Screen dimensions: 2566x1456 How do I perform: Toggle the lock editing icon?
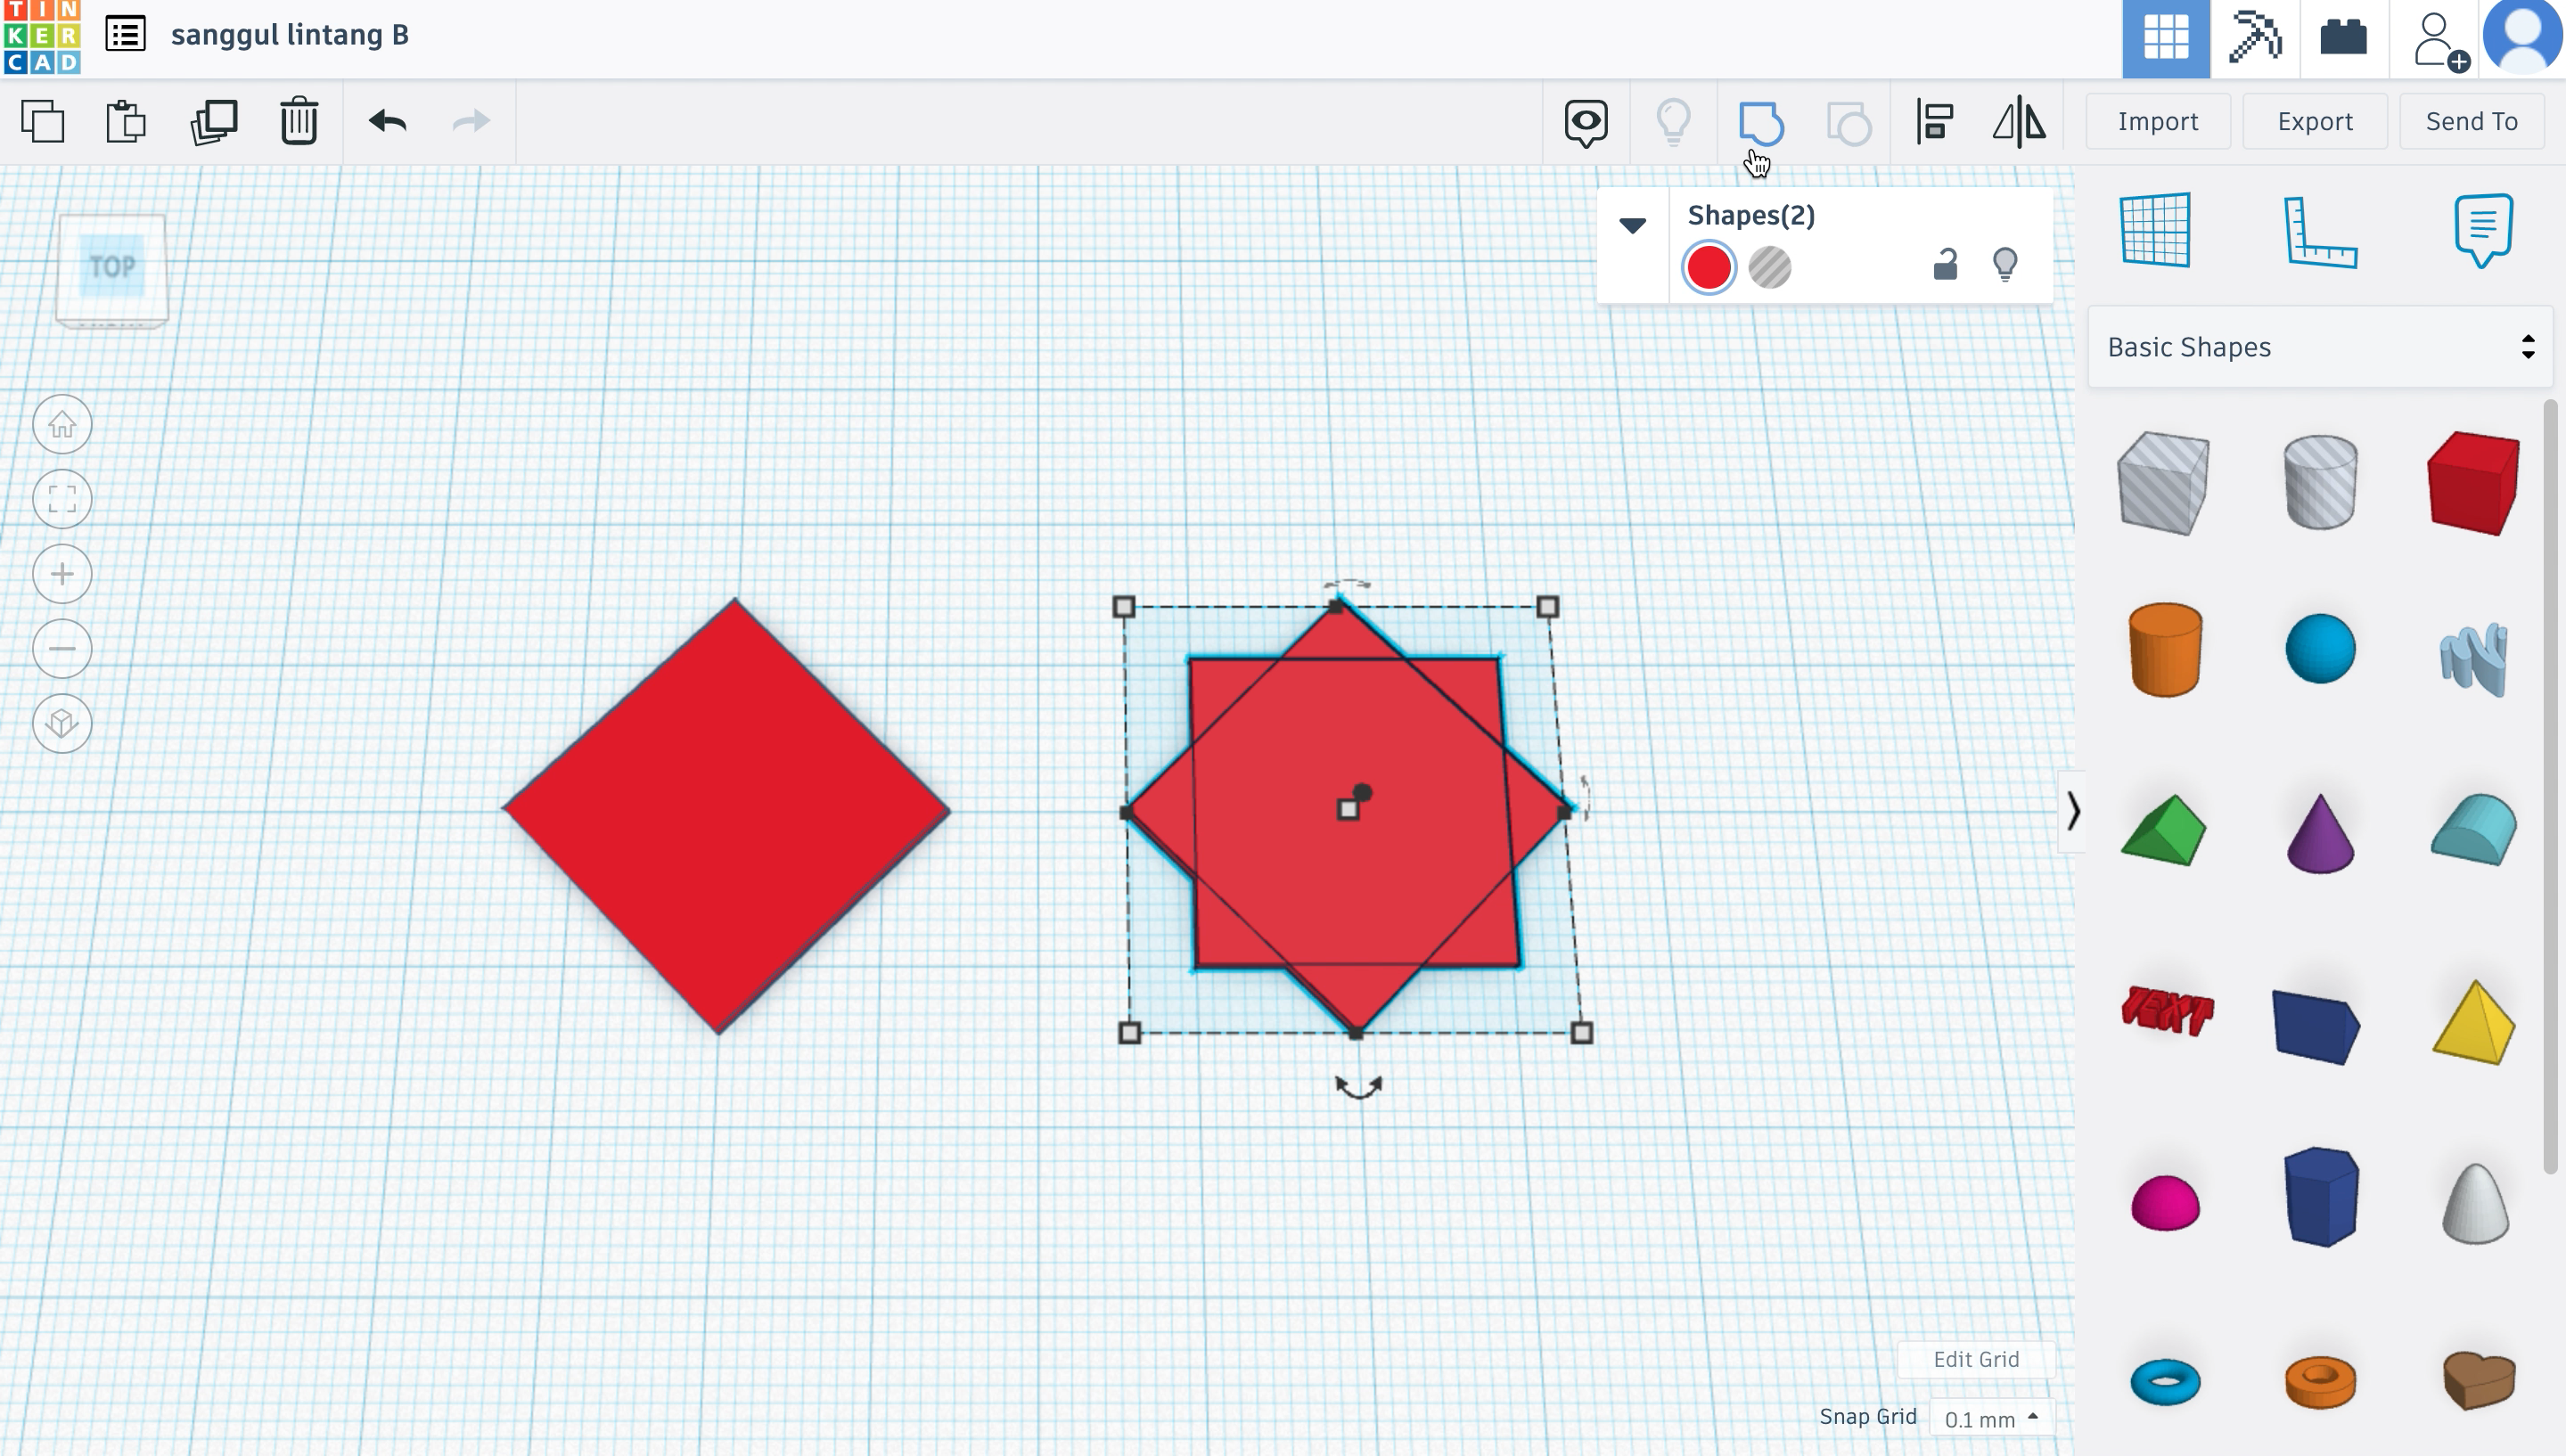pos(1945,264)
